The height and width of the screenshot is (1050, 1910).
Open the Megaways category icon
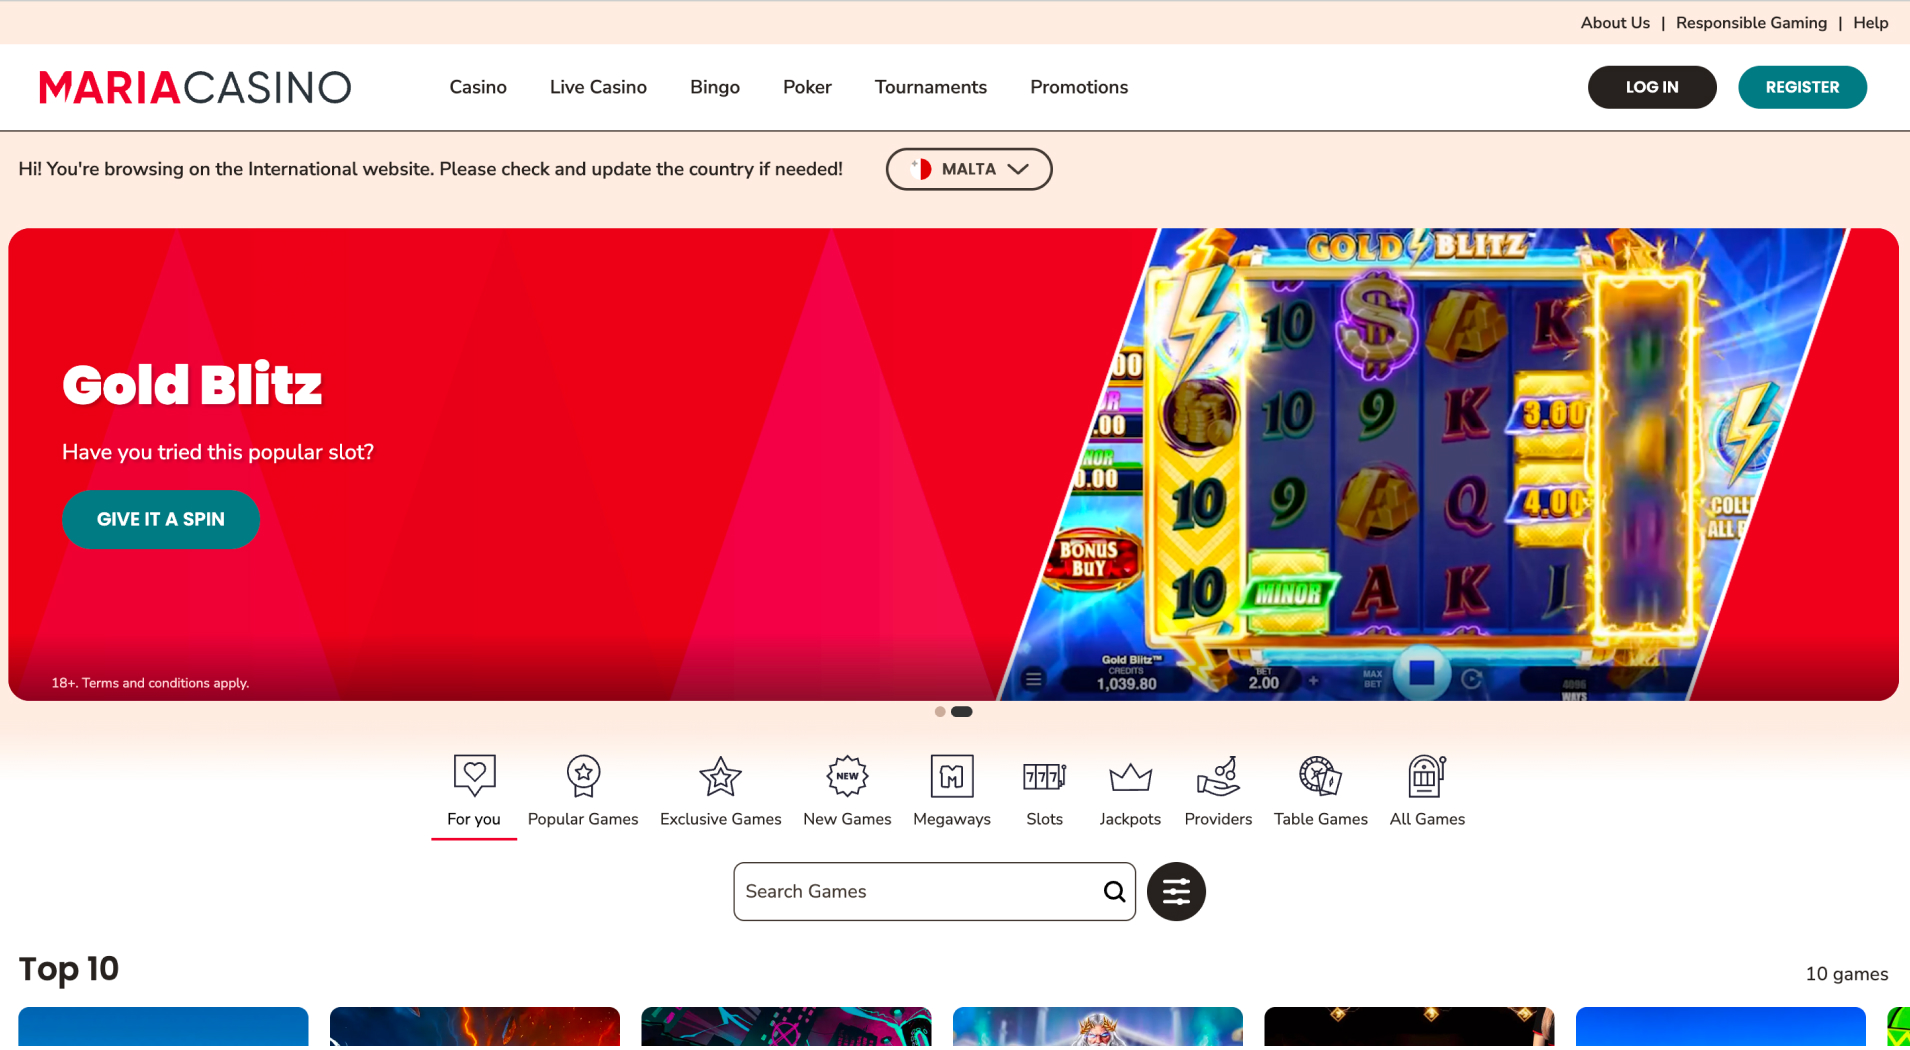tap(952, 775)
